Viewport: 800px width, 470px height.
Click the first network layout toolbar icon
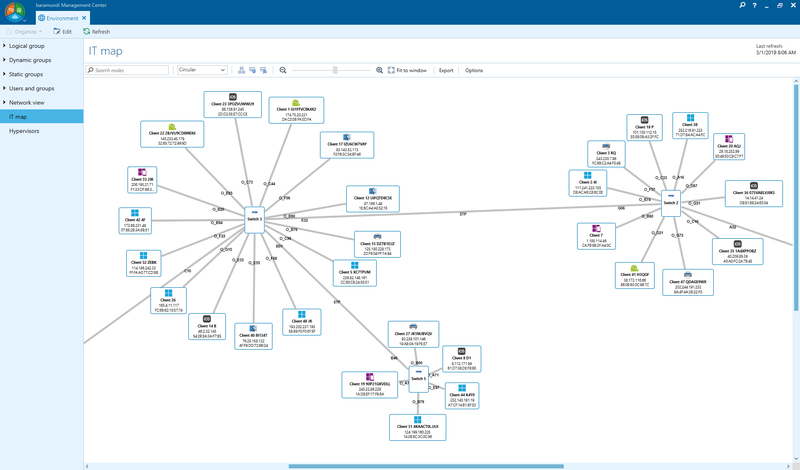tap(241, 71)
